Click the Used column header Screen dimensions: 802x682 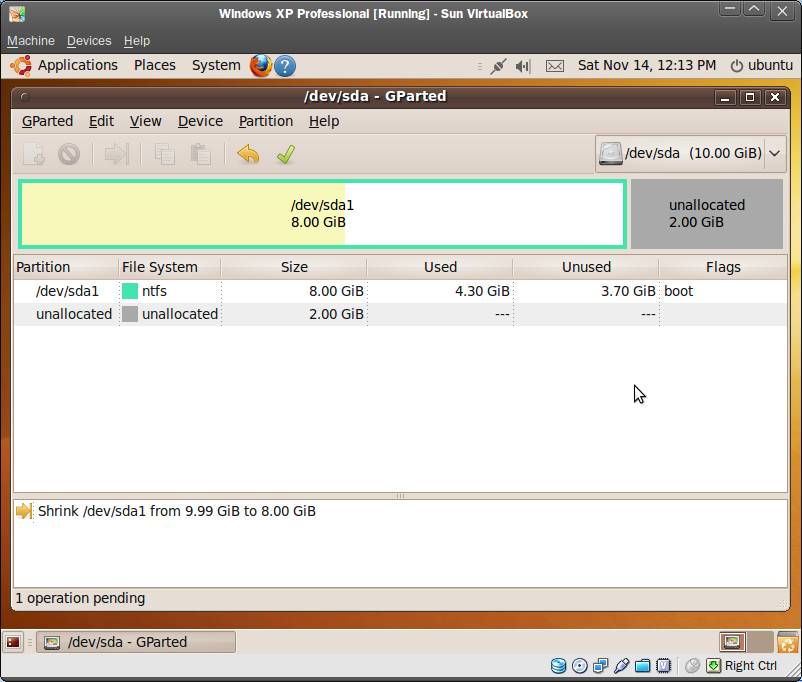pyautogui.click(x=440, y=267)
